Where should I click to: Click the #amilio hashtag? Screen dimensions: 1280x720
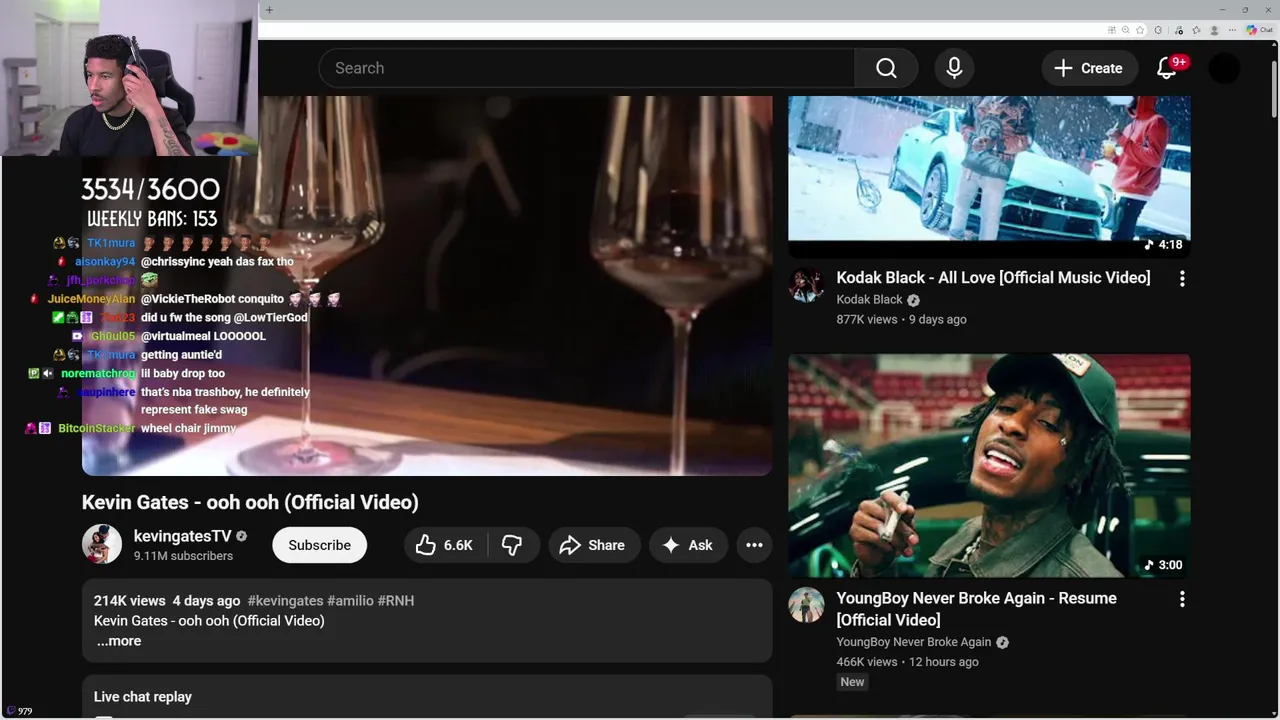(350, 601)
